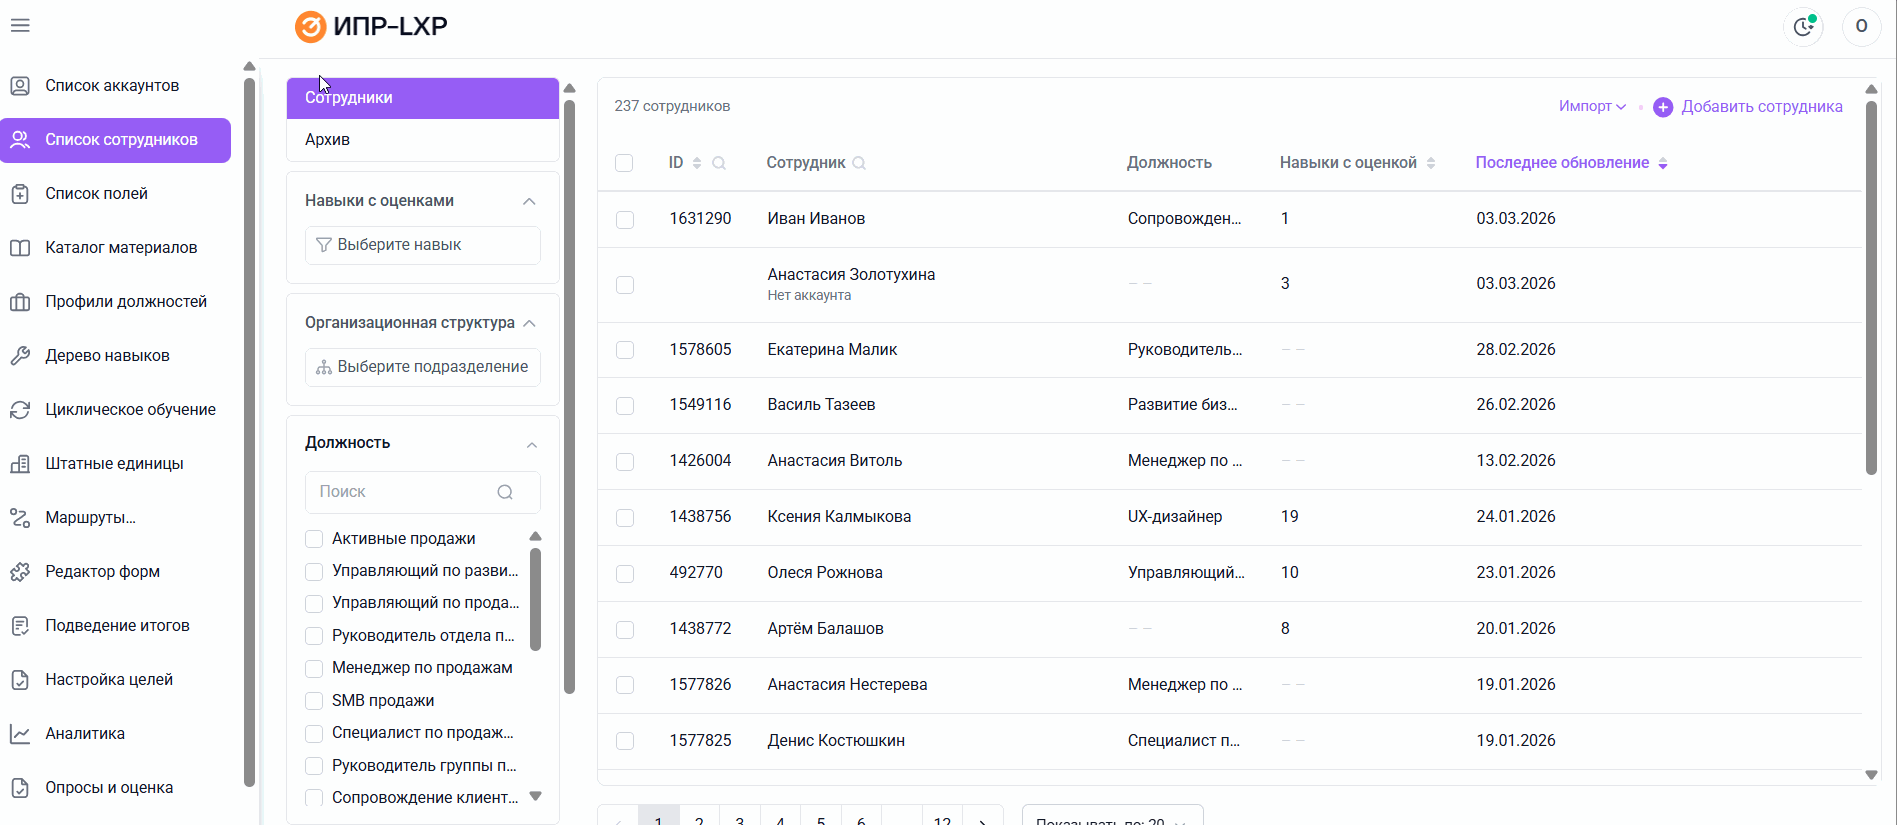The height and width of the screenshot is (825, 1897).
Task: Open the Выберите подразделение selector
Action: coord(423,367)
